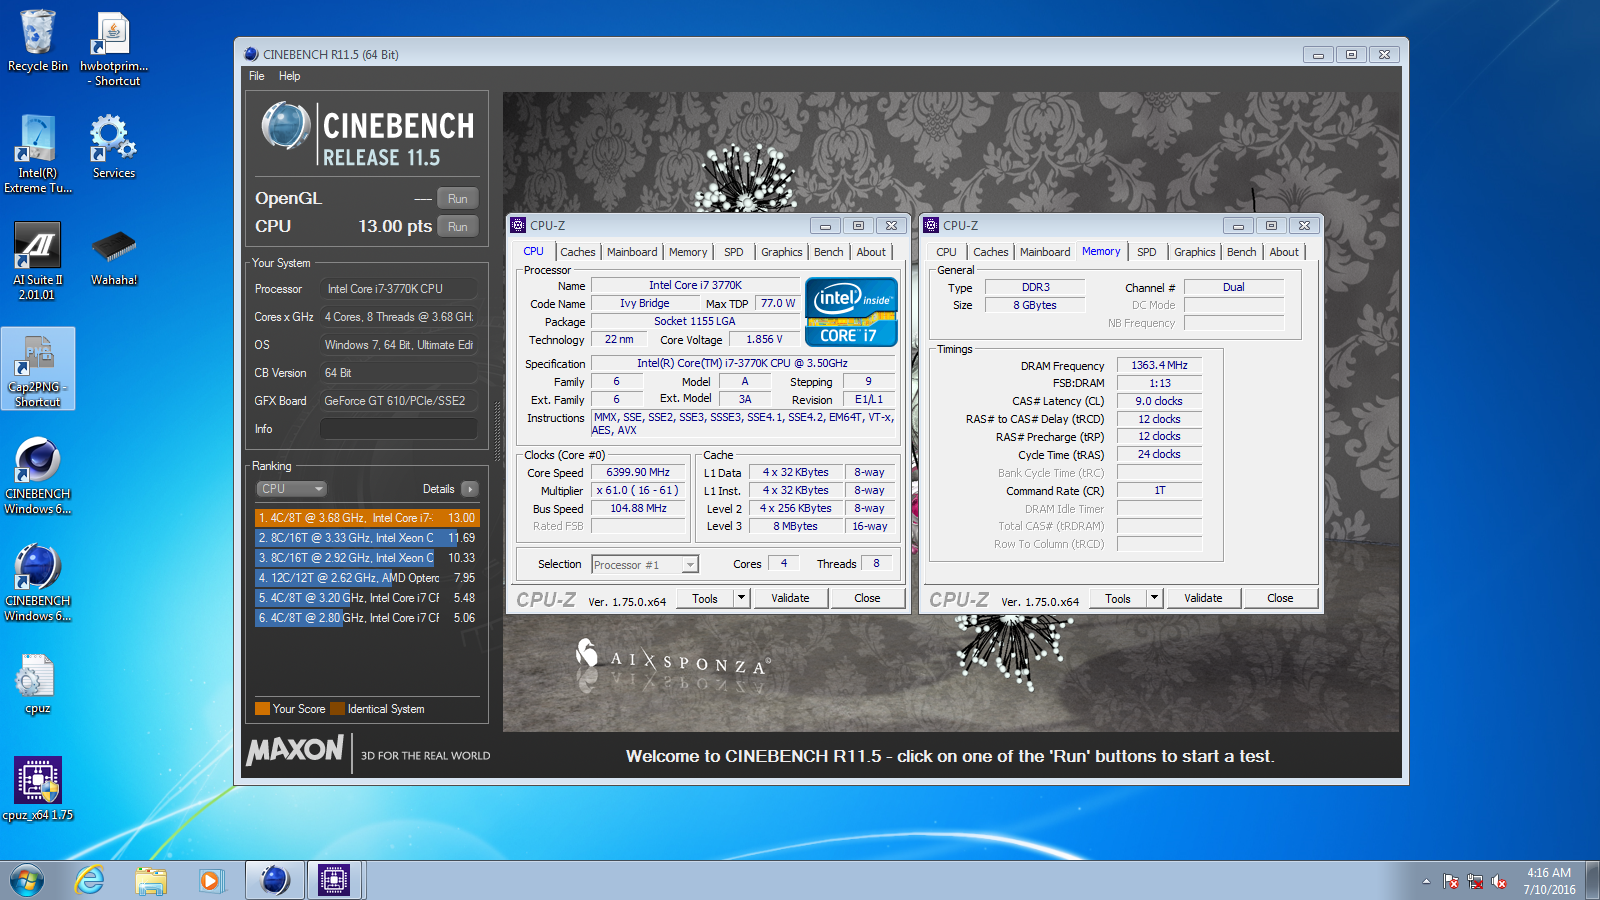Viewport: 1600px width, 900px height.
Task: Open second CINEBENCH Windows 6 desktop icon
Action: click(x=38, y=582)
